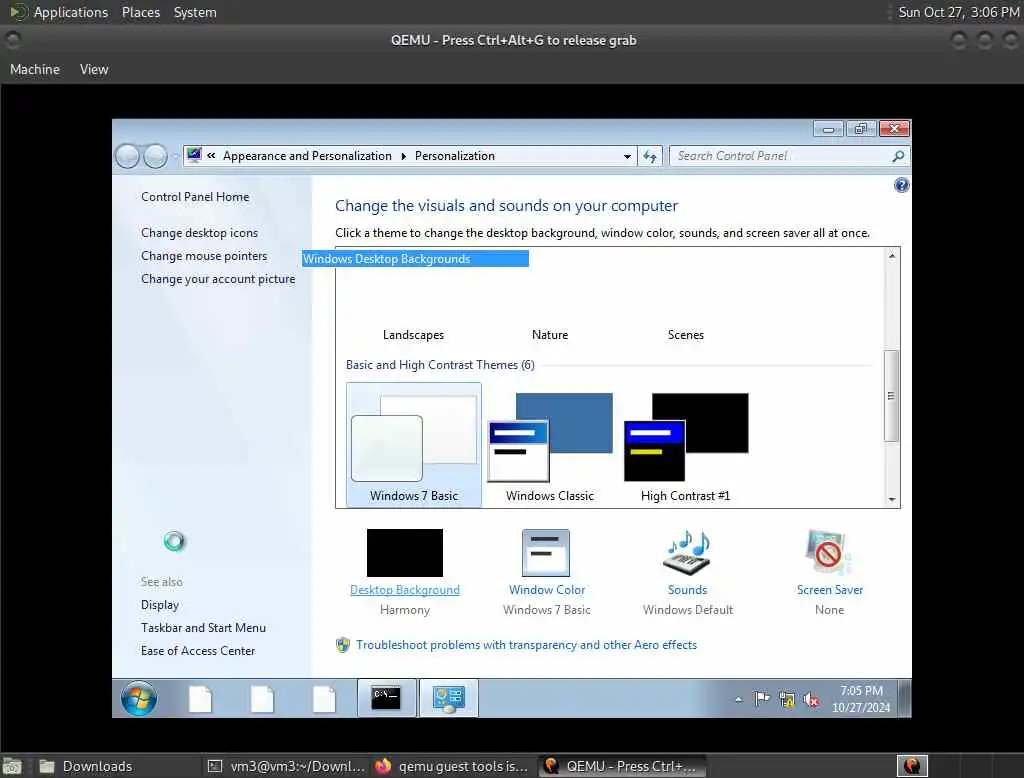Screen dimensions: 1024x778
Task: Open the QEMU Machine menu
Action: coord(35,69)
